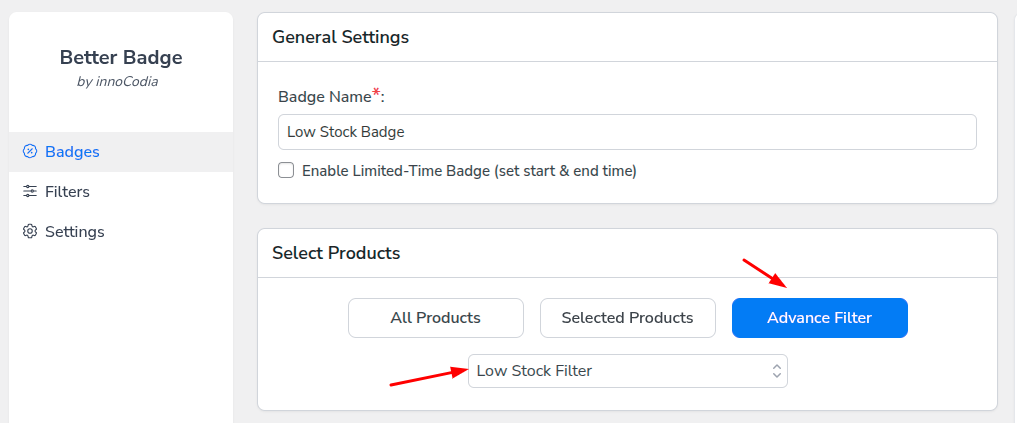Enable the Limited-Time Badge checkbox
Image resolution: width=1017 pixels, height=423 pixels.
coord(286,171)
